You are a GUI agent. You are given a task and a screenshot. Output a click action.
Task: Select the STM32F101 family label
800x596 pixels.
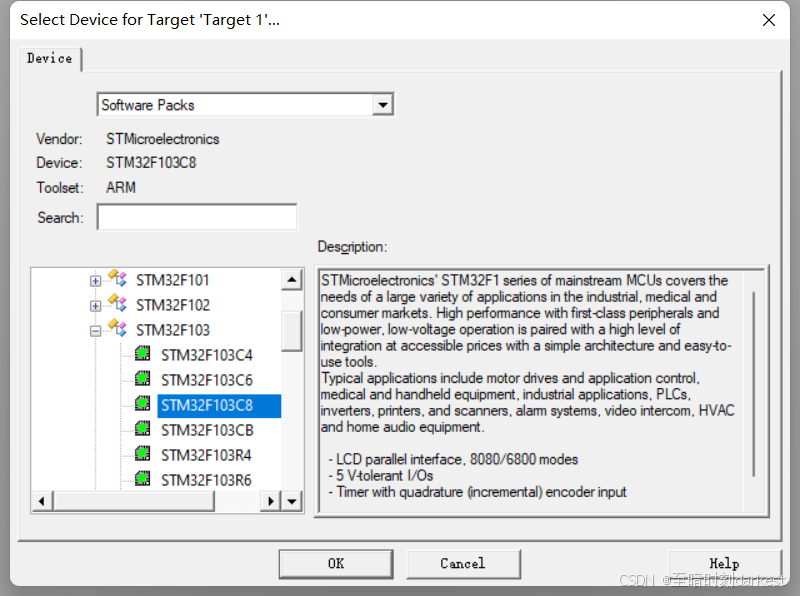[x=172, y=280]
